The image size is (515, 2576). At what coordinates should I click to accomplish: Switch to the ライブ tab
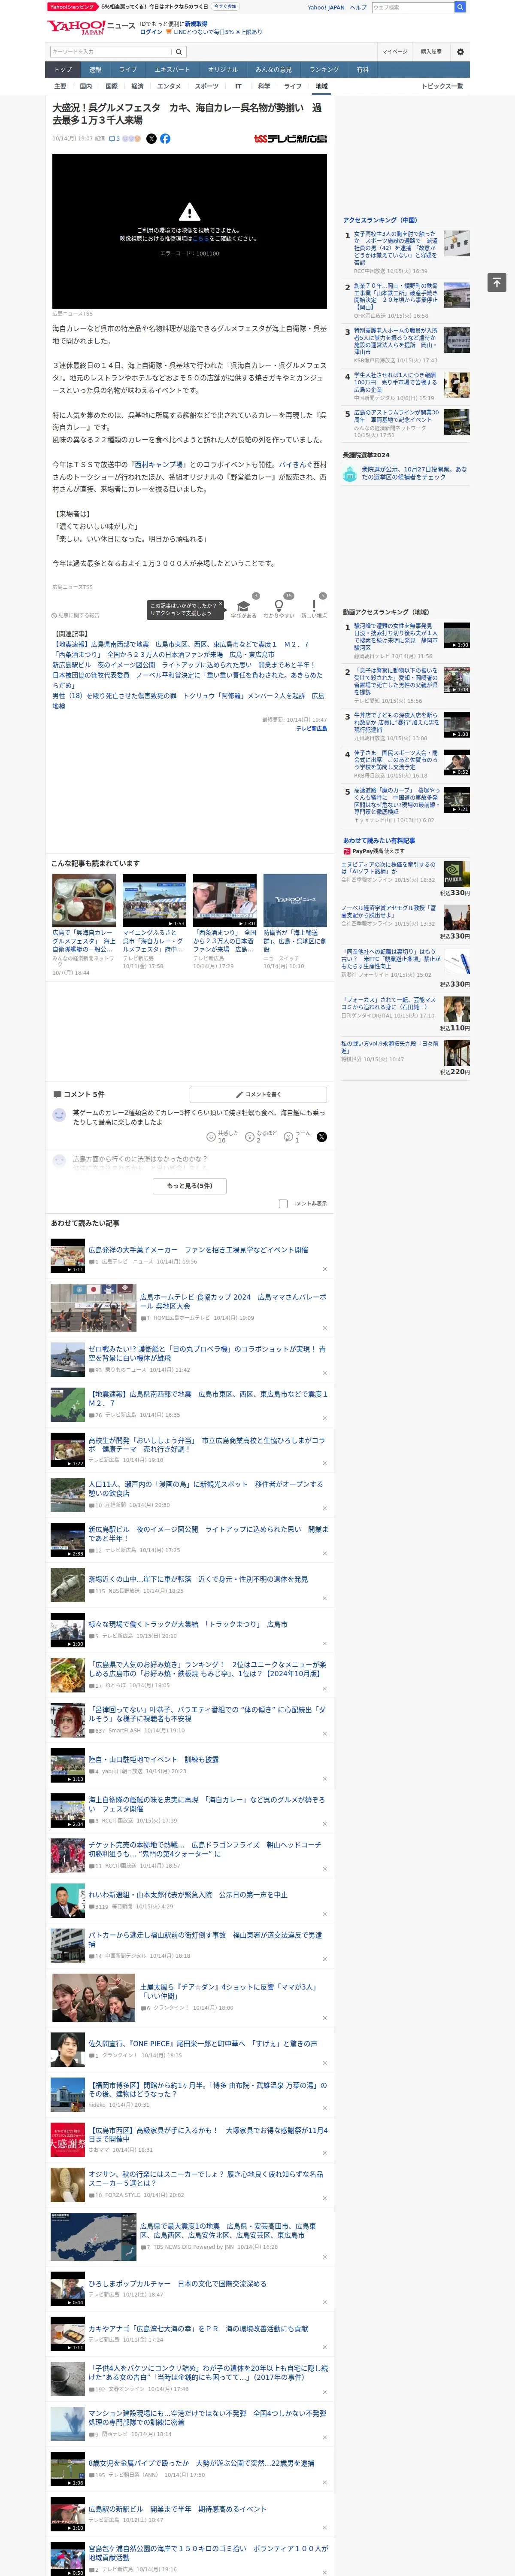point(128,70)
